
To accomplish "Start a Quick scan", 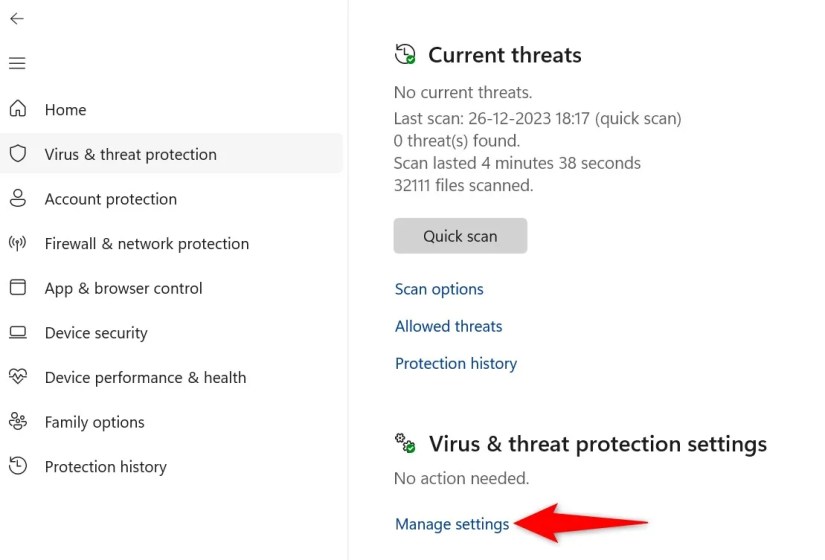I will [x=460, y=236].
